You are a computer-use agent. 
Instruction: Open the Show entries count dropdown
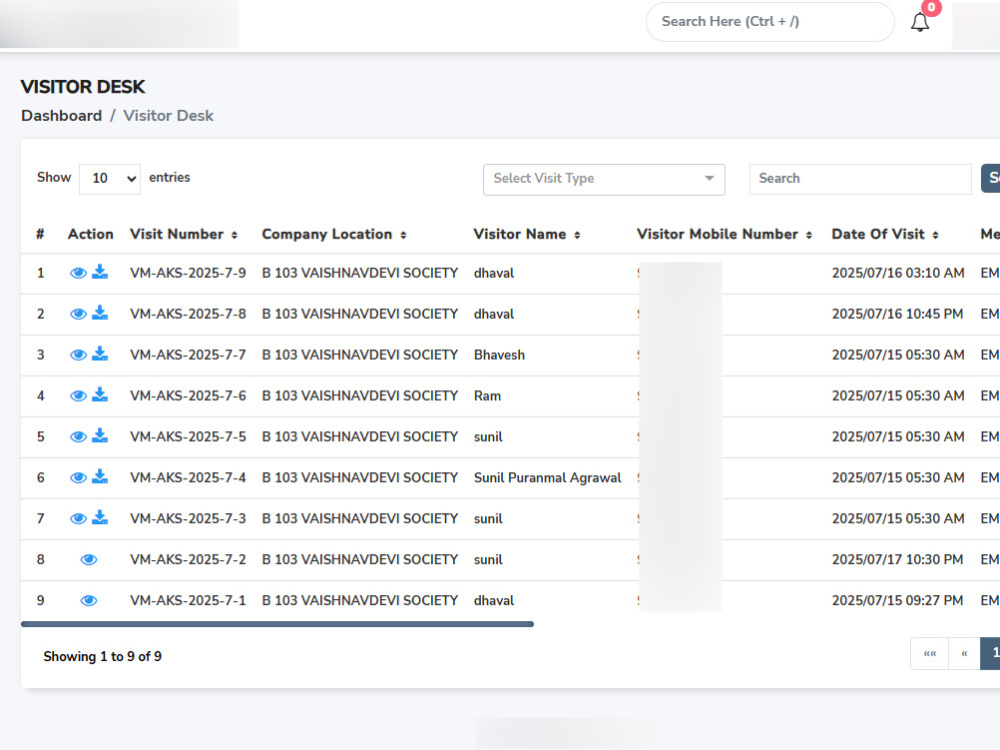pyautogui.click(x=110, y=179)
